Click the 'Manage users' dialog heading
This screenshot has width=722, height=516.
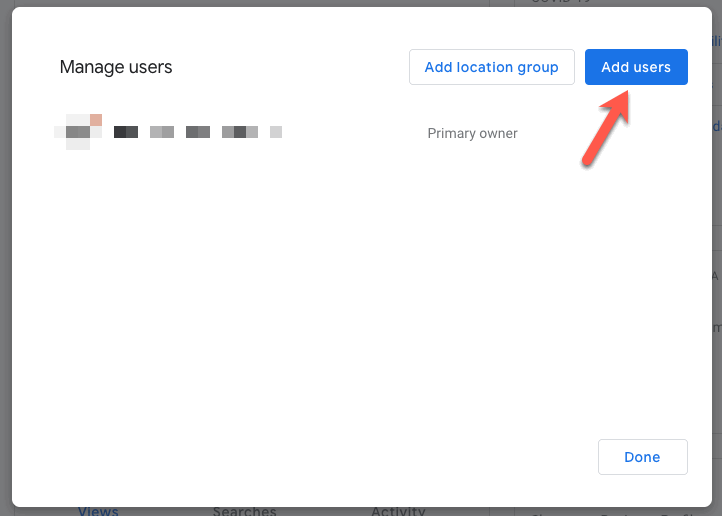click(x=116, y=67)
